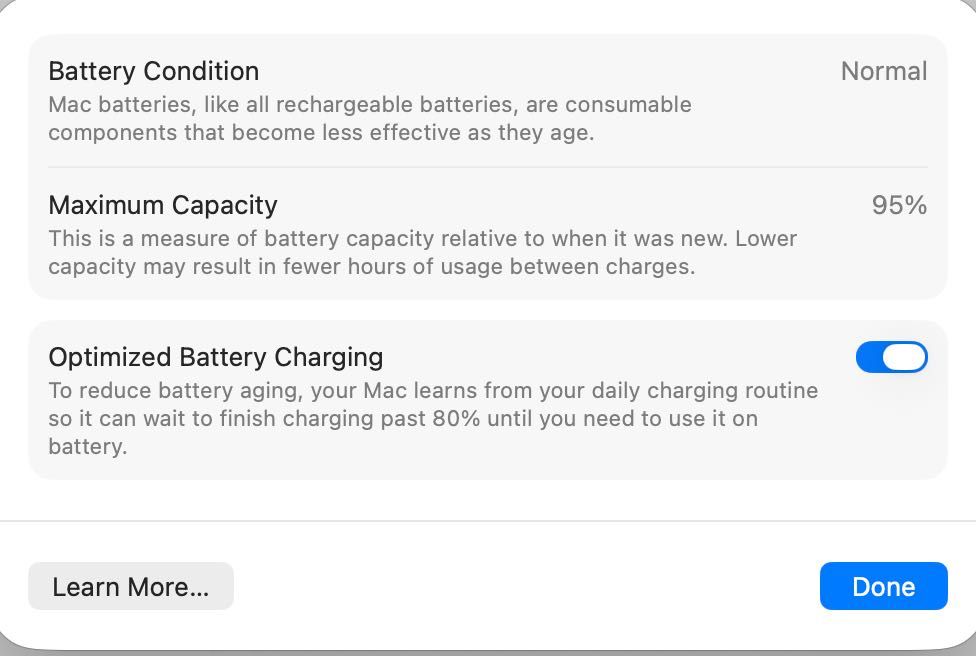Click the Battery Condition heading
Image resolution: width=976 pixels, height=656 pixels.
153,71
